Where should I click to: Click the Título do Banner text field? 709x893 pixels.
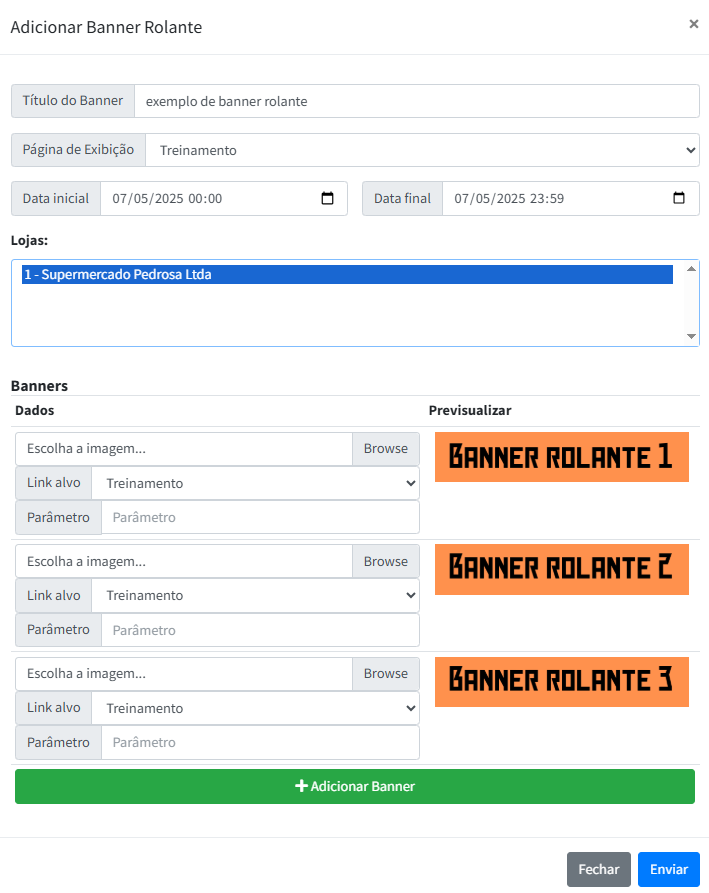[x=416, y=101]
